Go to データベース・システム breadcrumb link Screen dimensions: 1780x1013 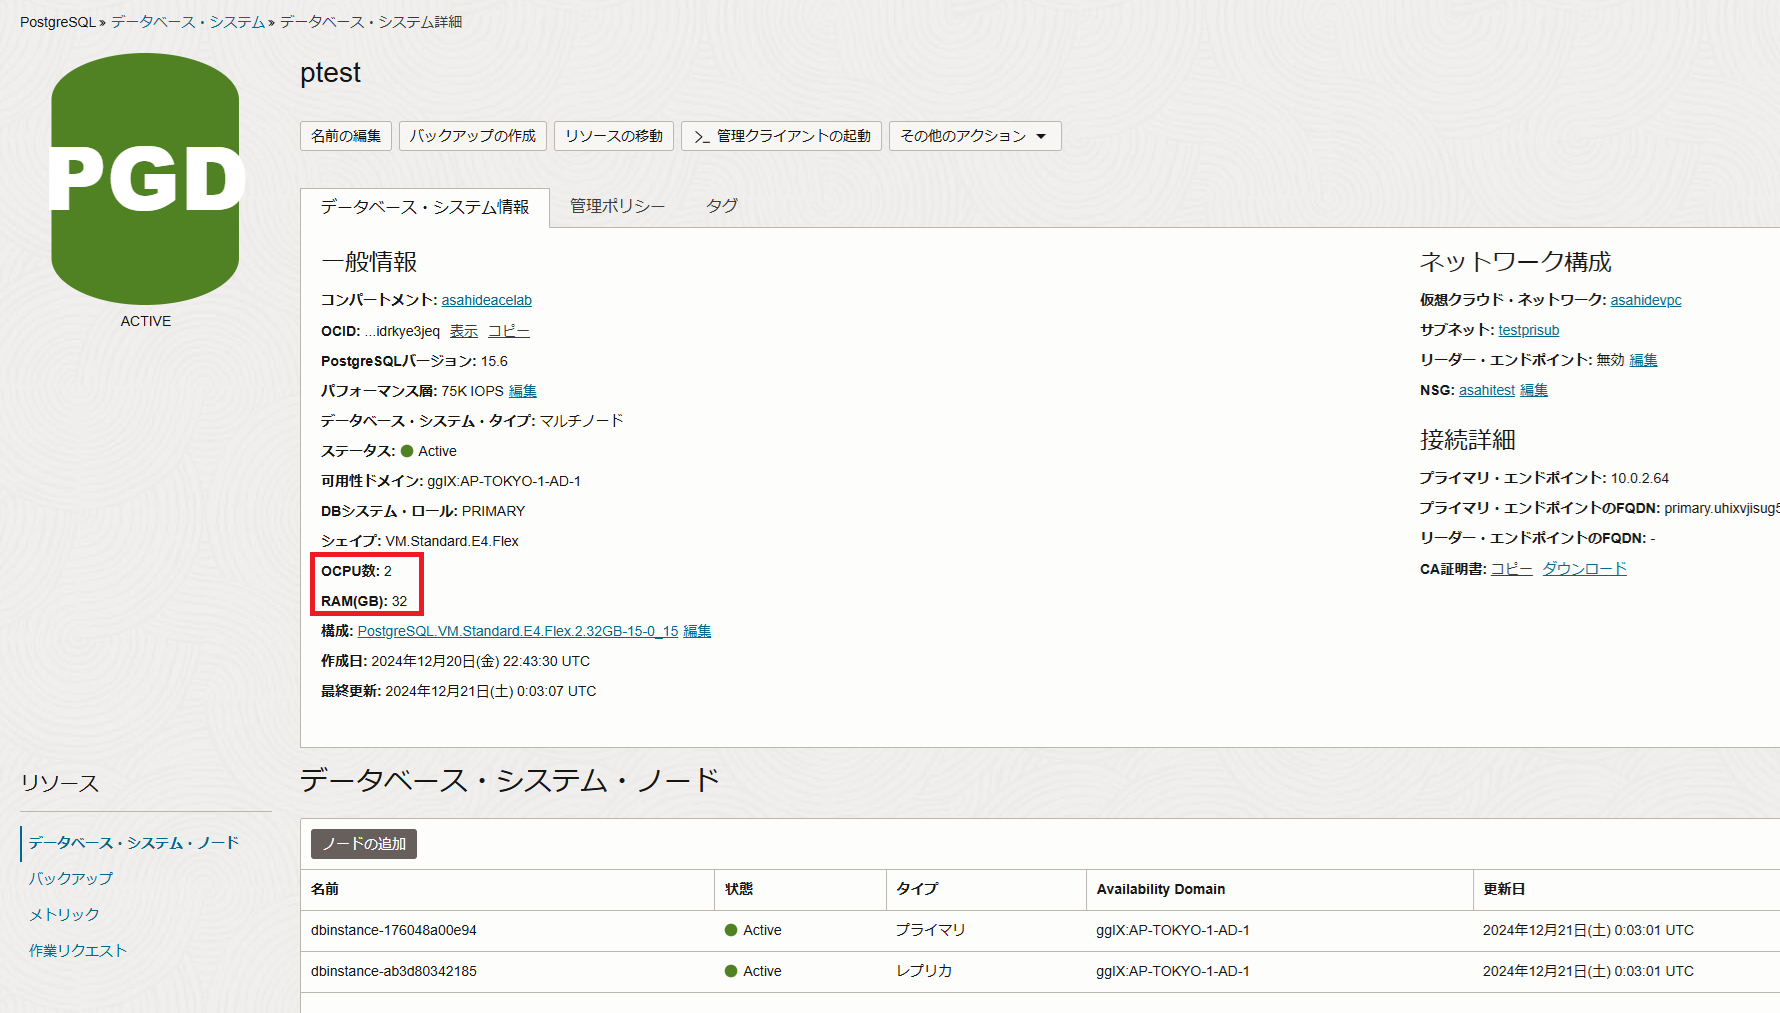click(x=188, y=22)
